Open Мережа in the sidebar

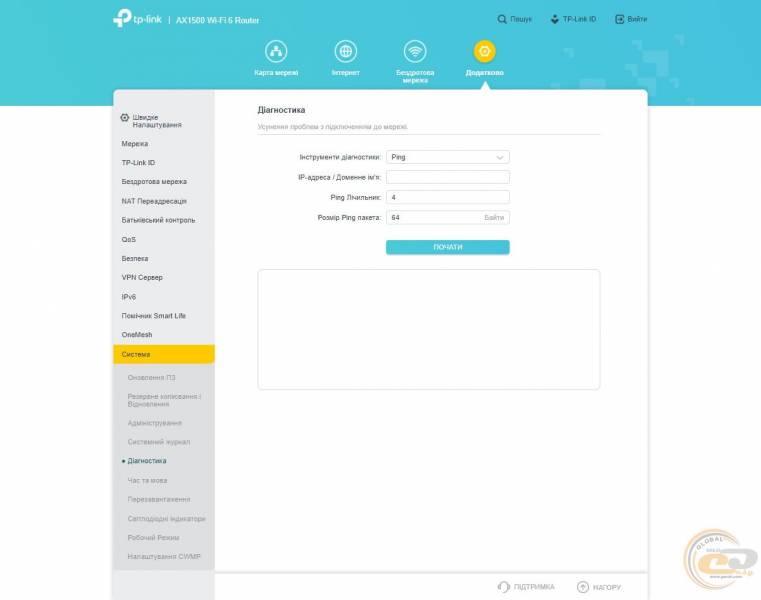135,144
